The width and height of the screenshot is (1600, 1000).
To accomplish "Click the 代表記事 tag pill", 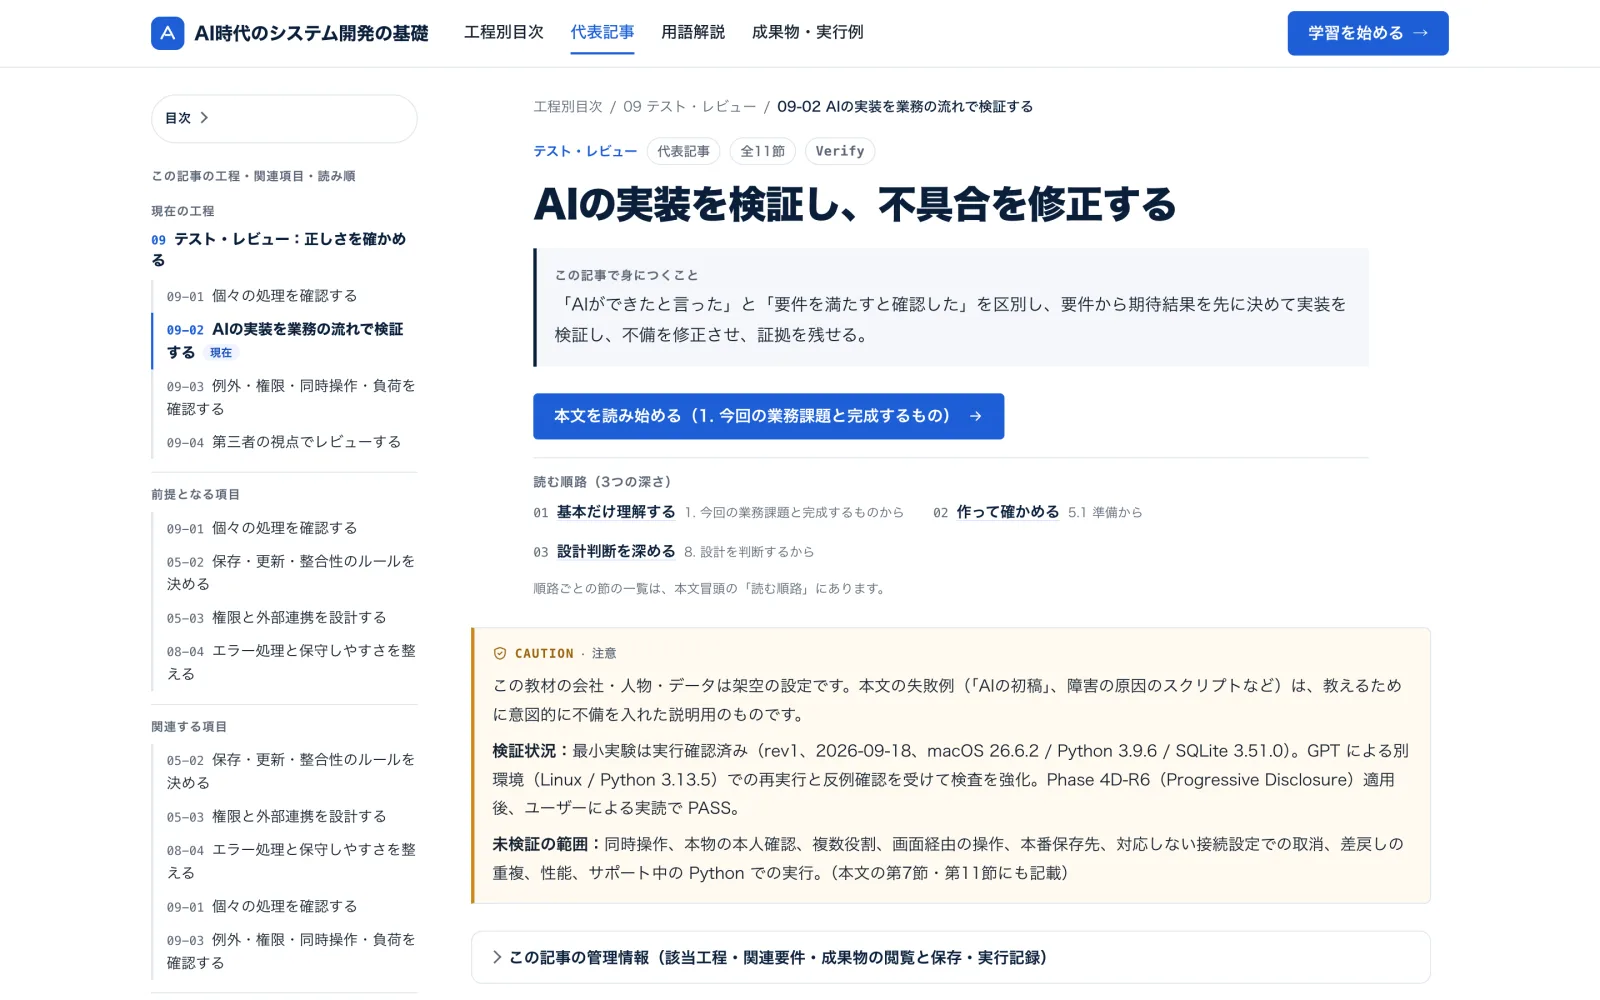I will pos(683,151).
